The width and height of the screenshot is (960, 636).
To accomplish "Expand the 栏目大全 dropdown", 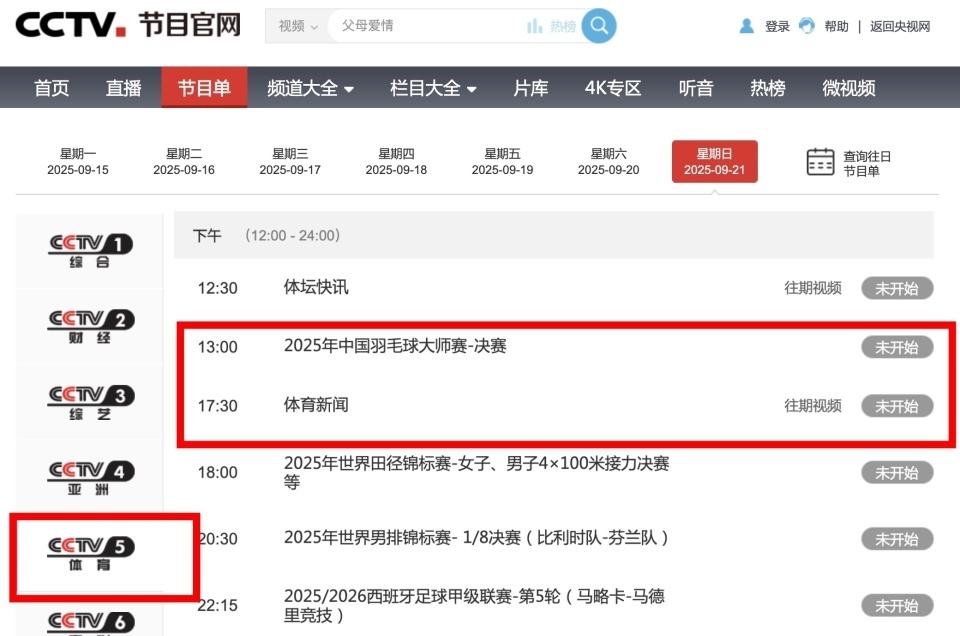I will (428, 88).
